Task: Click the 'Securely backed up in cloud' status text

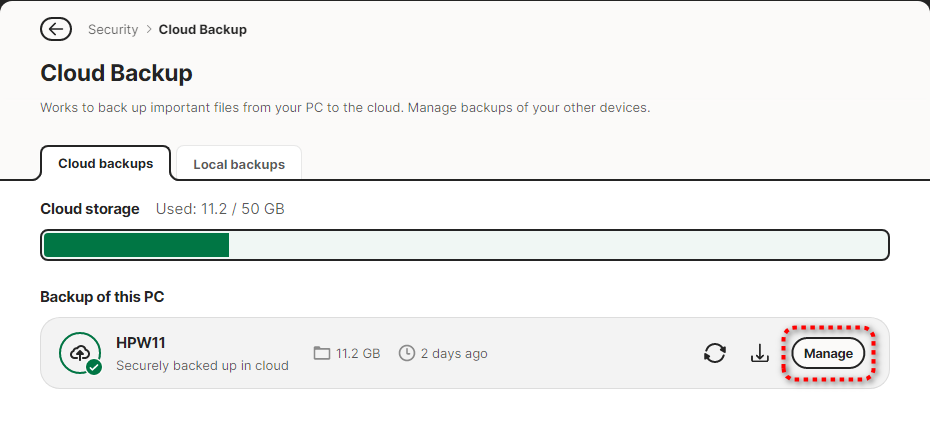Action: [202, 365]
